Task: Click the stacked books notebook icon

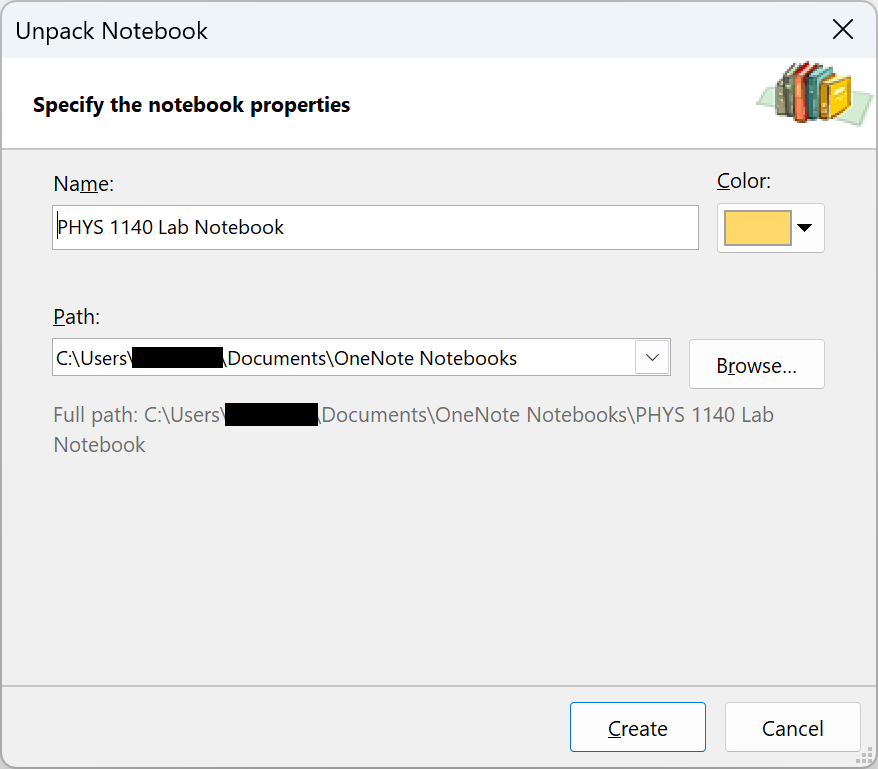Action: [815, 93]
